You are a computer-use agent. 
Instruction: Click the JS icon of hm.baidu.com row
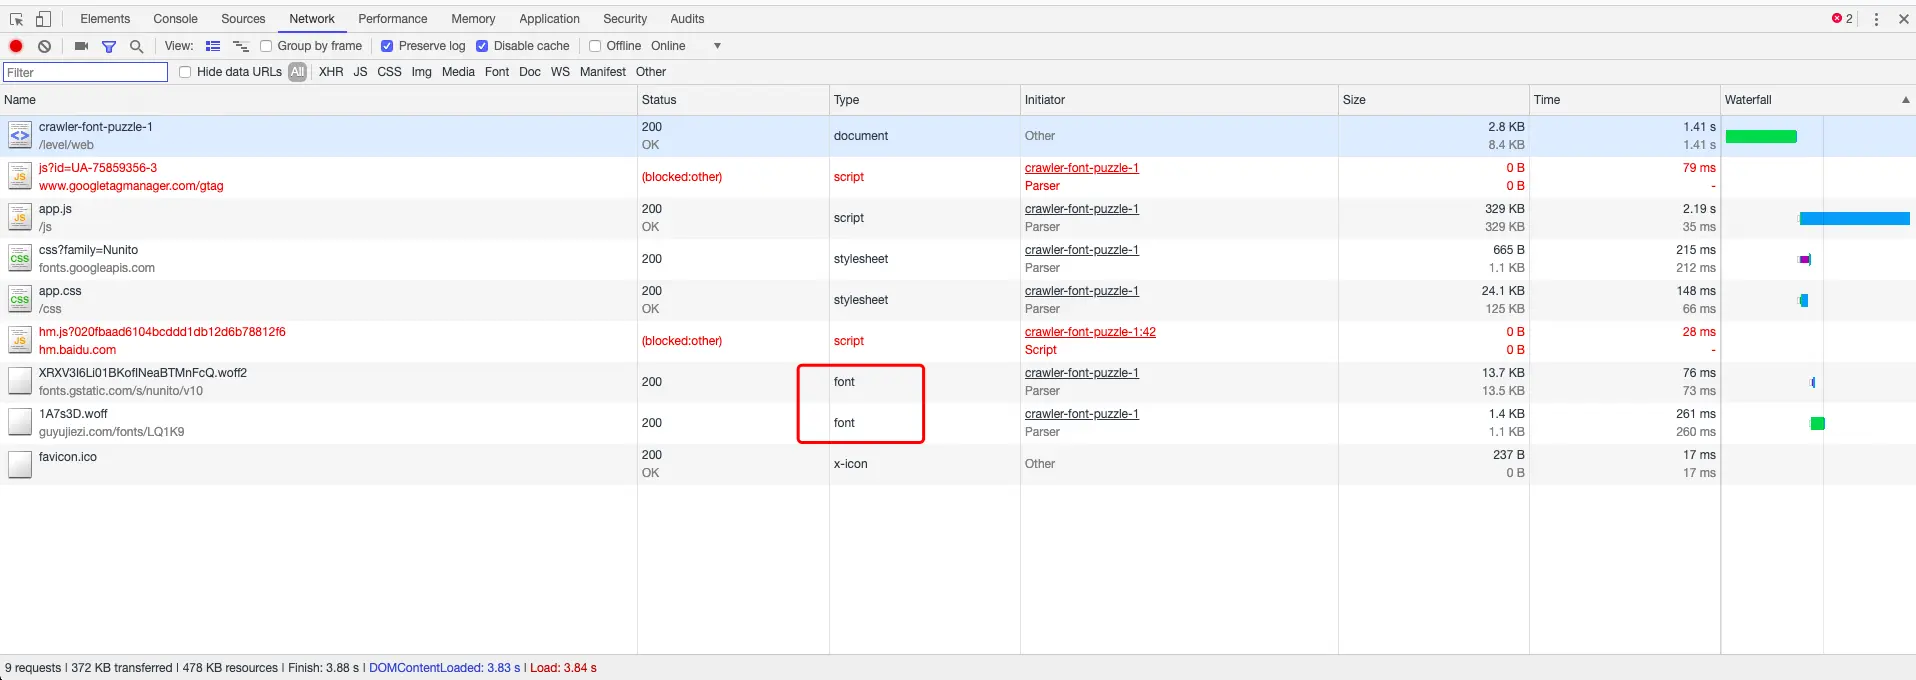[20, 340]
